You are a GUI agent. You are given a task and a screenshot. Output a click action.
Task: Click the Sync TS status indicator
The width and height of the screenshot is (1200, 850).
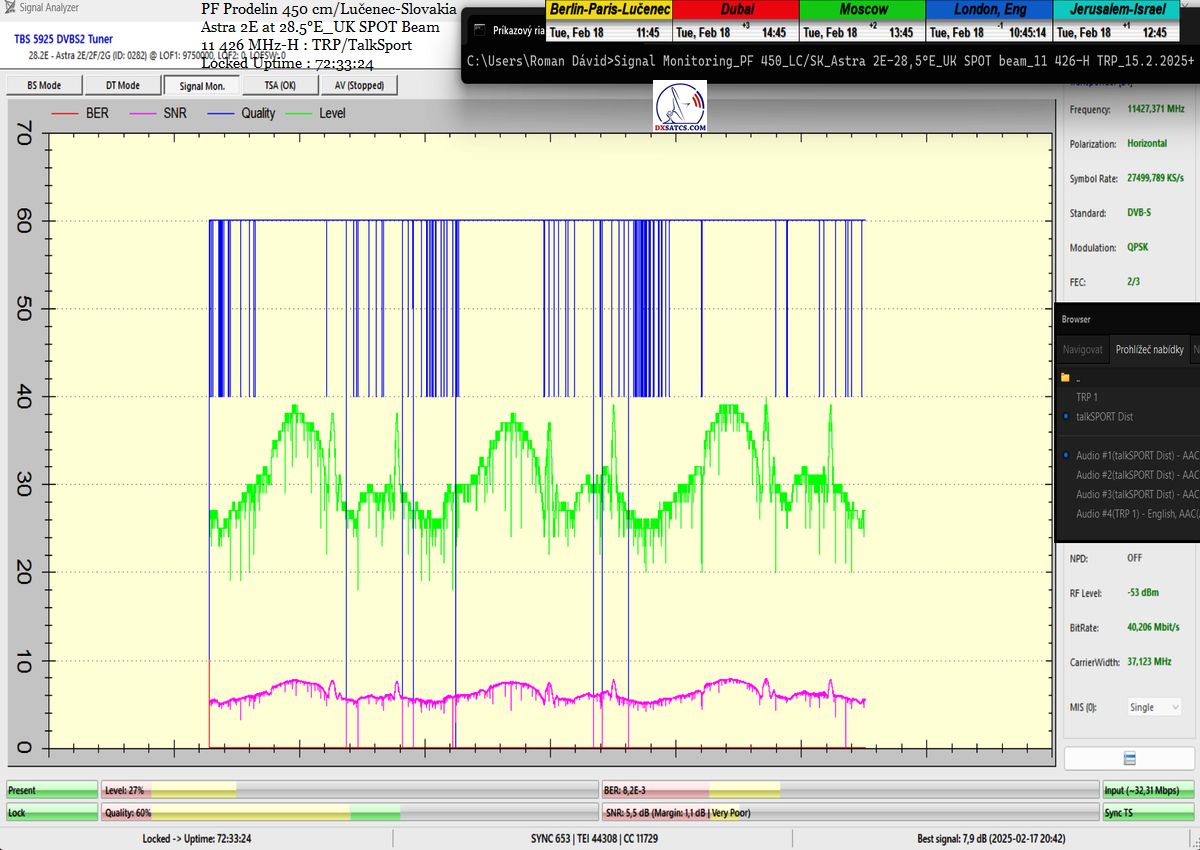(x=1148, y=813)
